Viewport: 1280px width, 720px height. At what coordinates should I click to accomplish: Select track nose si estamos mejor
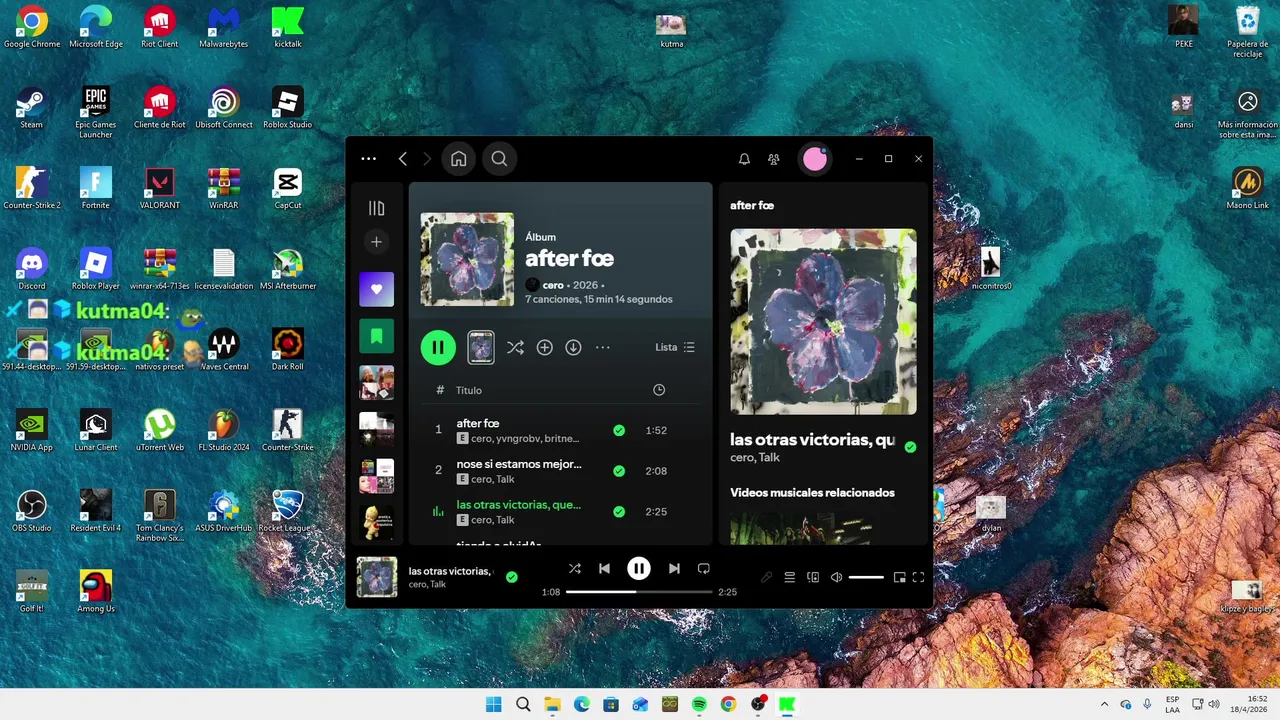click(561, 471)
